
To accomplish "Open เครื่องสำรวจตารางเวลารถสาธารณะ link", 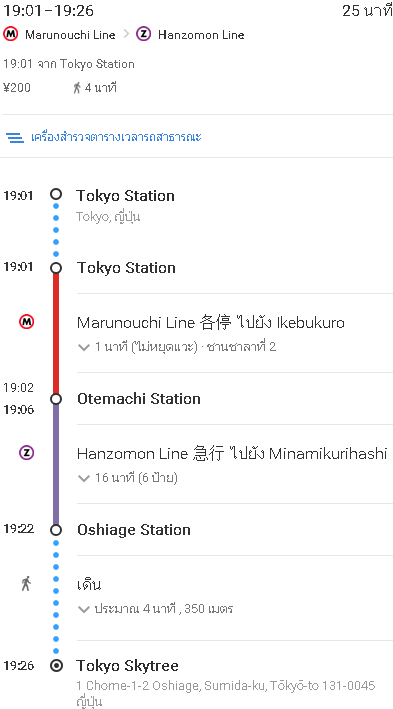I will 116,137.
